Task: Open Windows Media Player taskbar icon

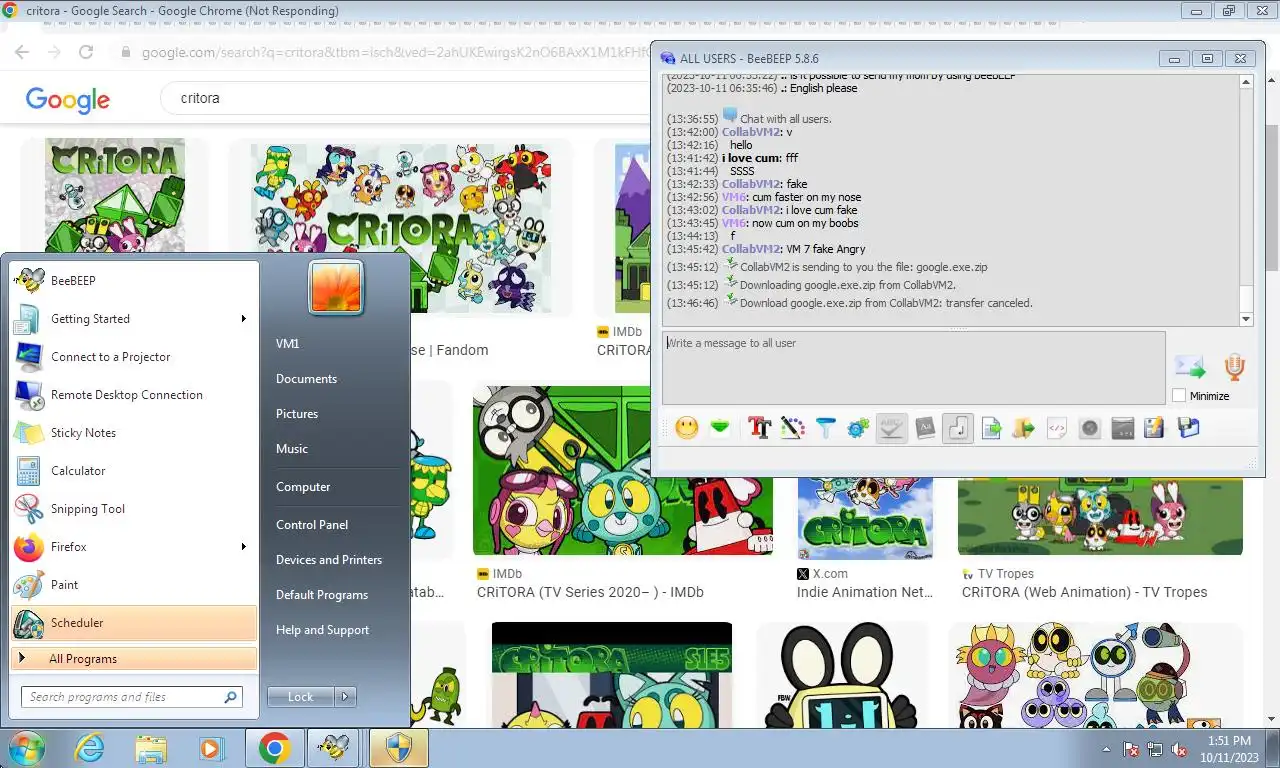Action: (x=211, y=748)
